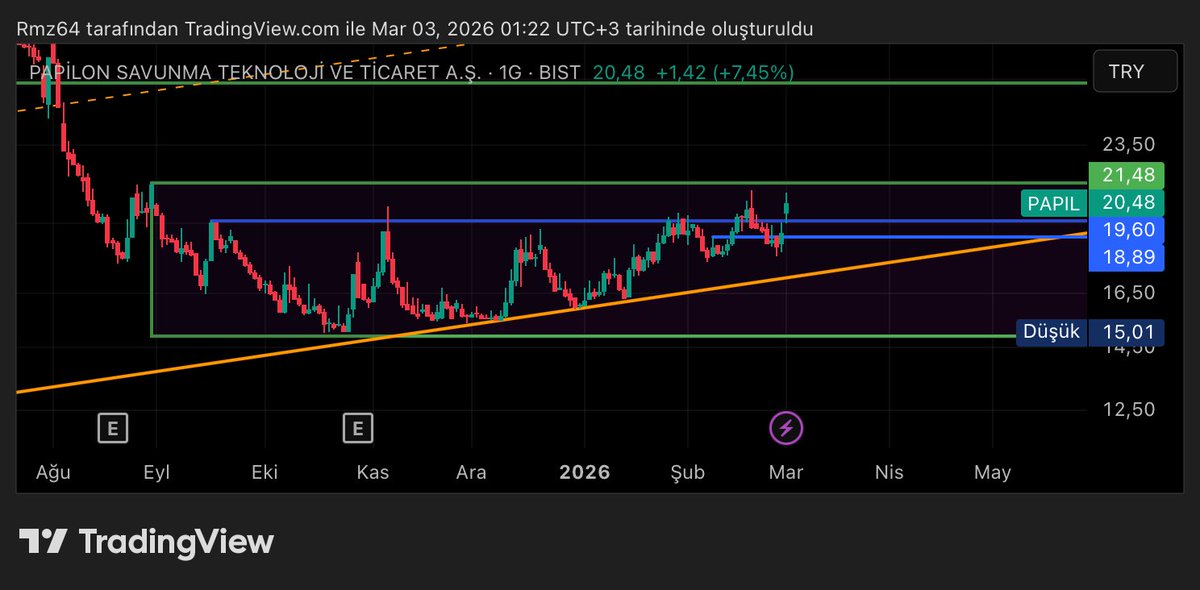Viewport: 1200px width, 590px height.
Task: Click the +1,42 (+7,45%) change value
Action: pyautogui.click(x=725, y=72)
